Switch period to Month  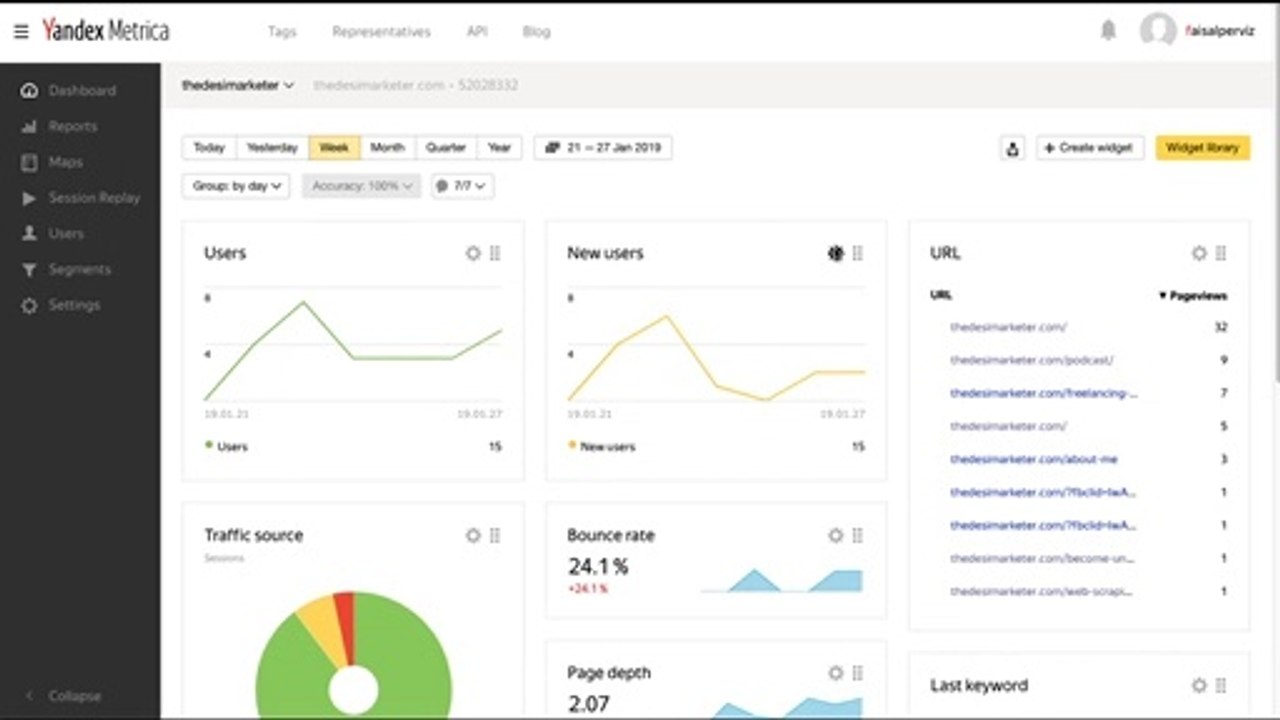click(387, 148)
